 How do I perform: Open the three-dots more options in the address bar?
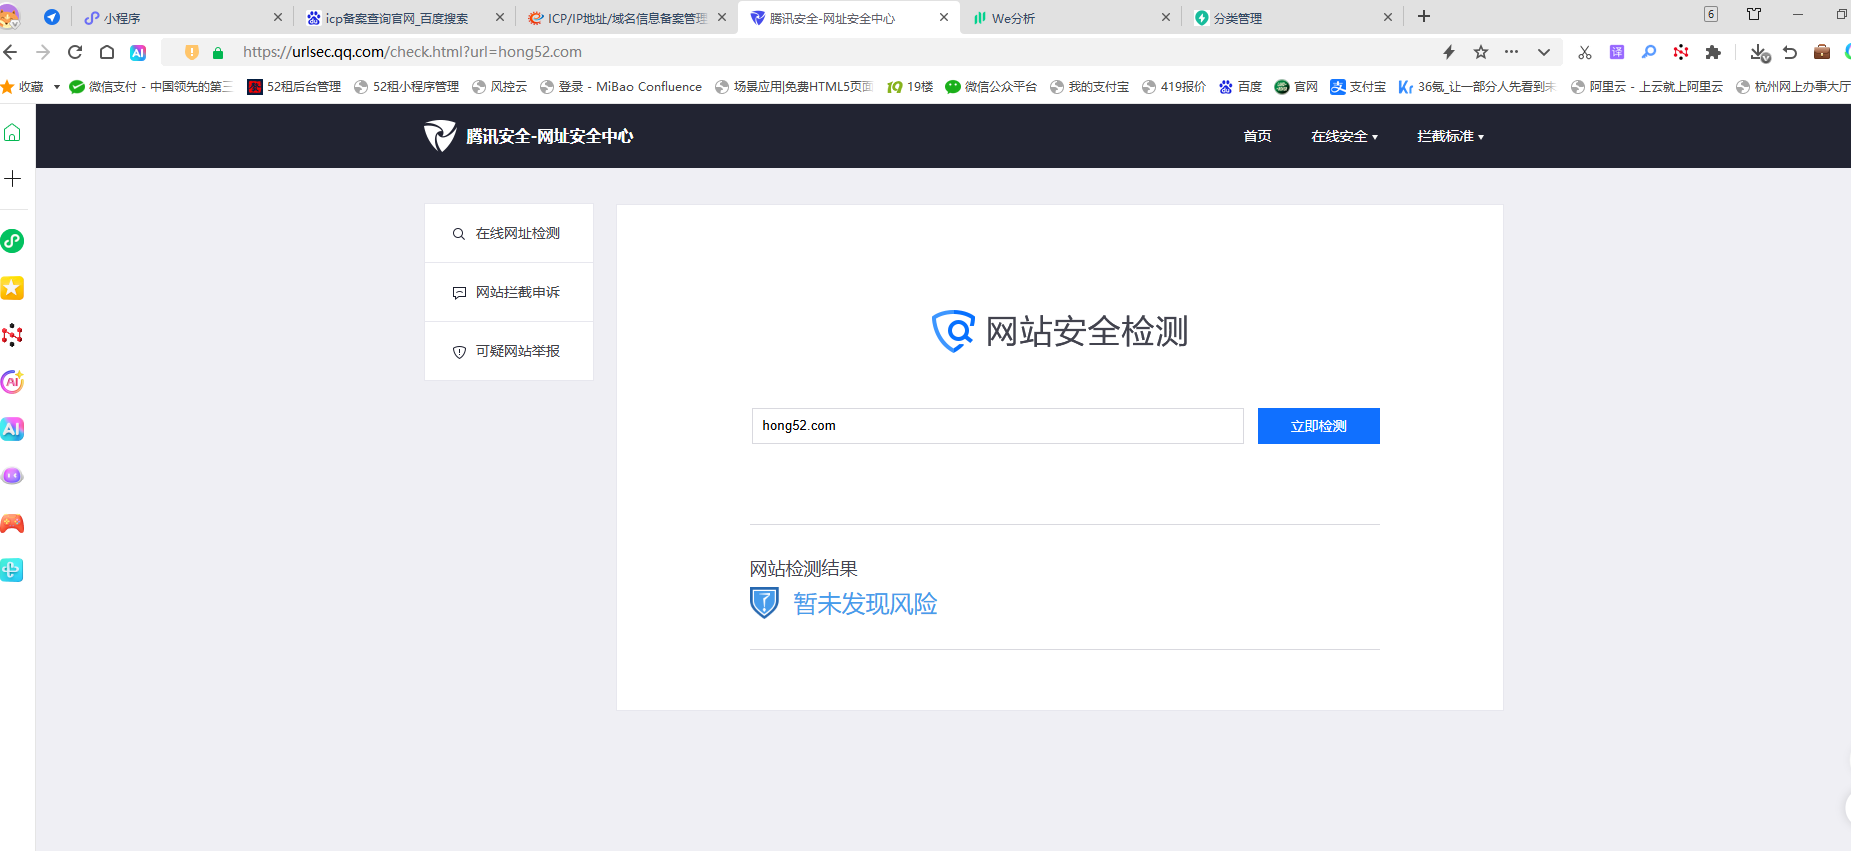click(1511, 52)
